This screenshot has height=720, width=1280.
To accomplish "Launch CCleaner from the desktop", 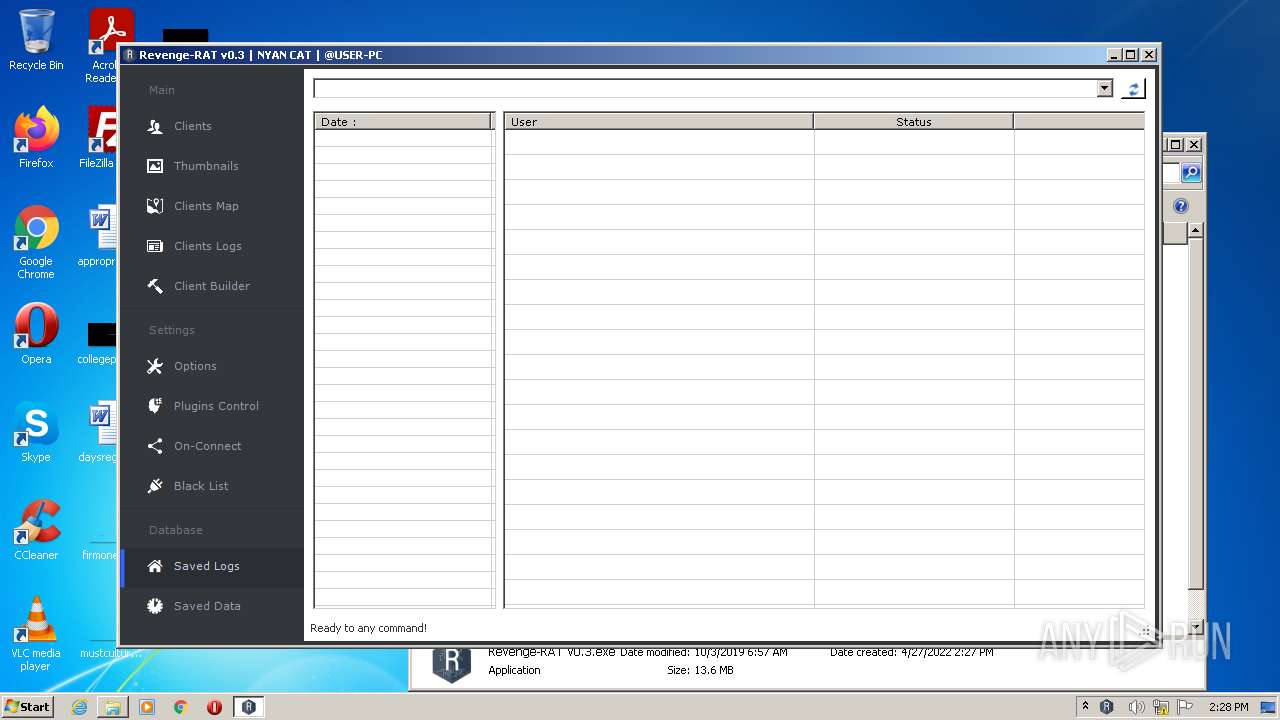I will (x=36, y=530).
